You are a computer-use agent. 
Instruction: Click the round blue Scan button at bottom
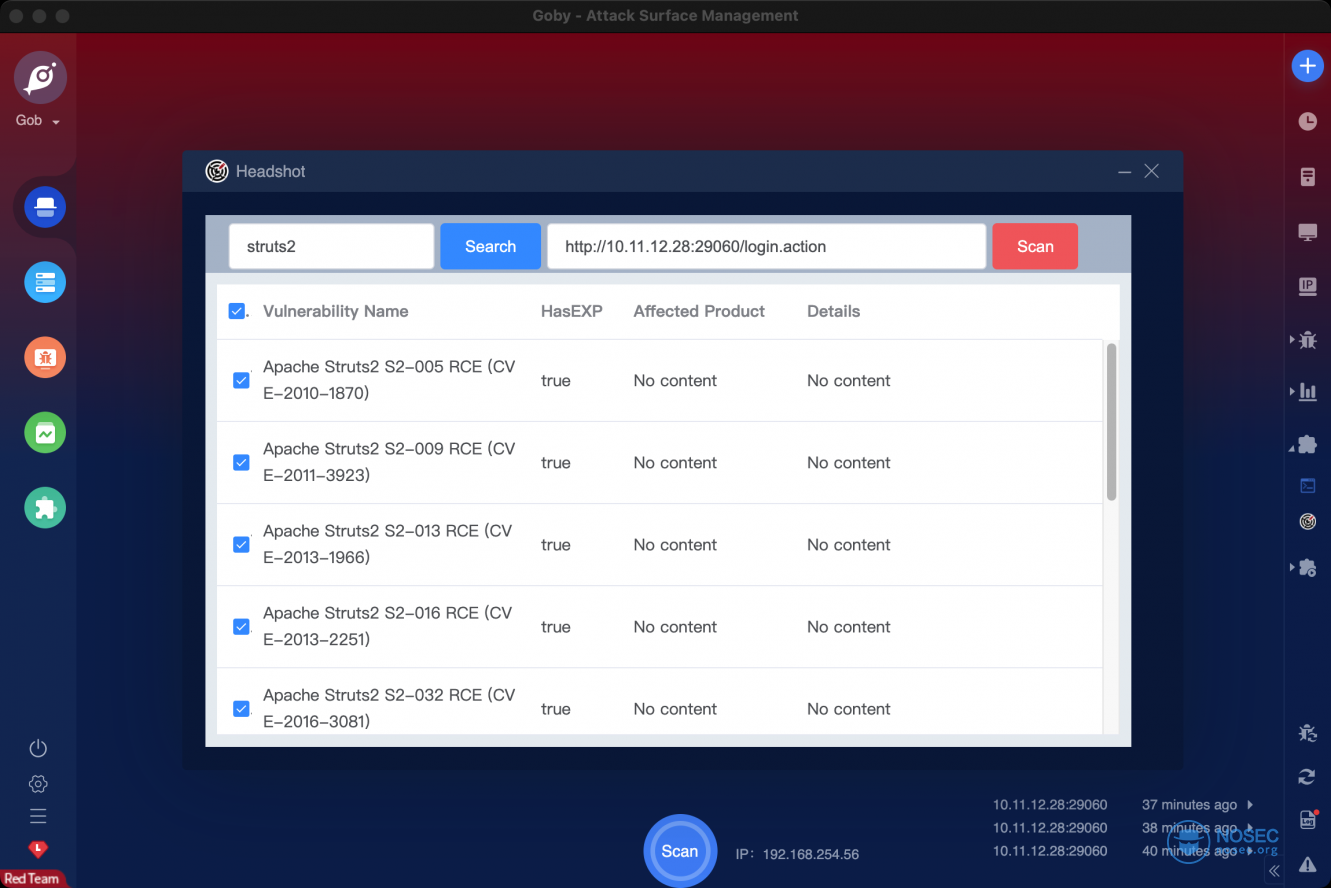(680, 851)
